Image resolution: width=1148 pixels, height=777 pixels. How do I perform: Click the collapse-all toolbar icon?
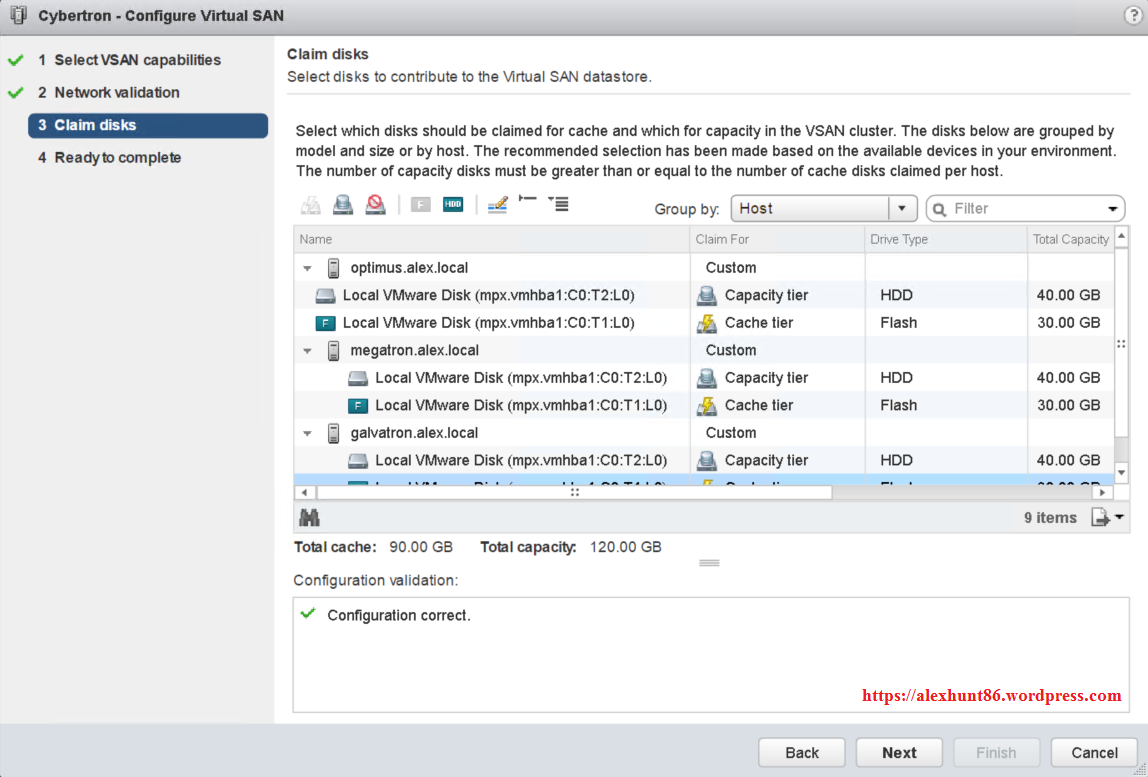(560, 204)
